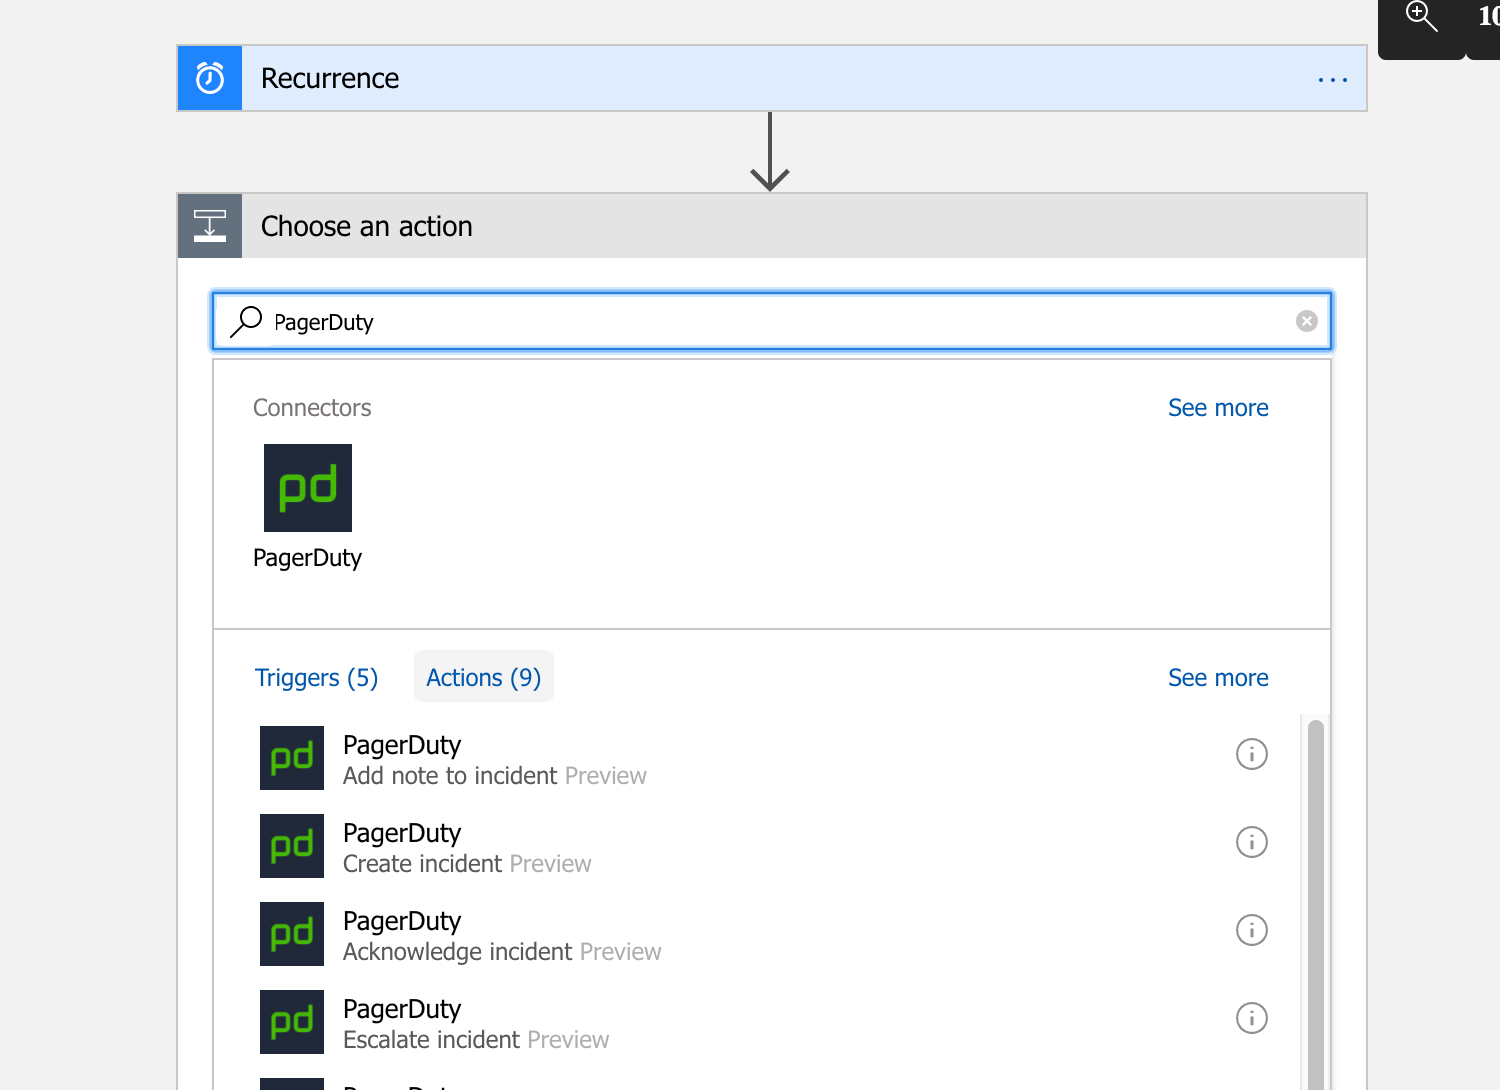Viewport: 1500px width, 1090px height.
Task: Click the PagerDuty icon beside Create incident
Action: click(291, 846)
